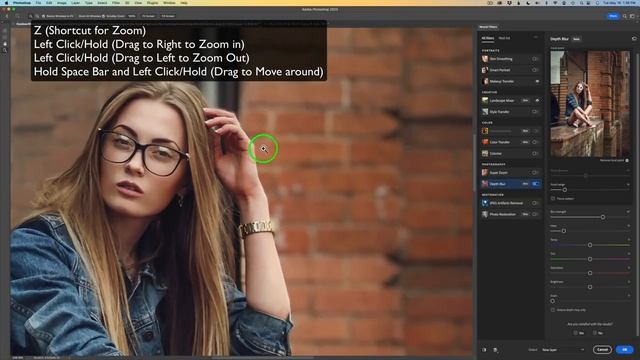Click the Depth Blur filter thumbnail
The width and height of the screenshot is (640, 360).
point(485,184)
